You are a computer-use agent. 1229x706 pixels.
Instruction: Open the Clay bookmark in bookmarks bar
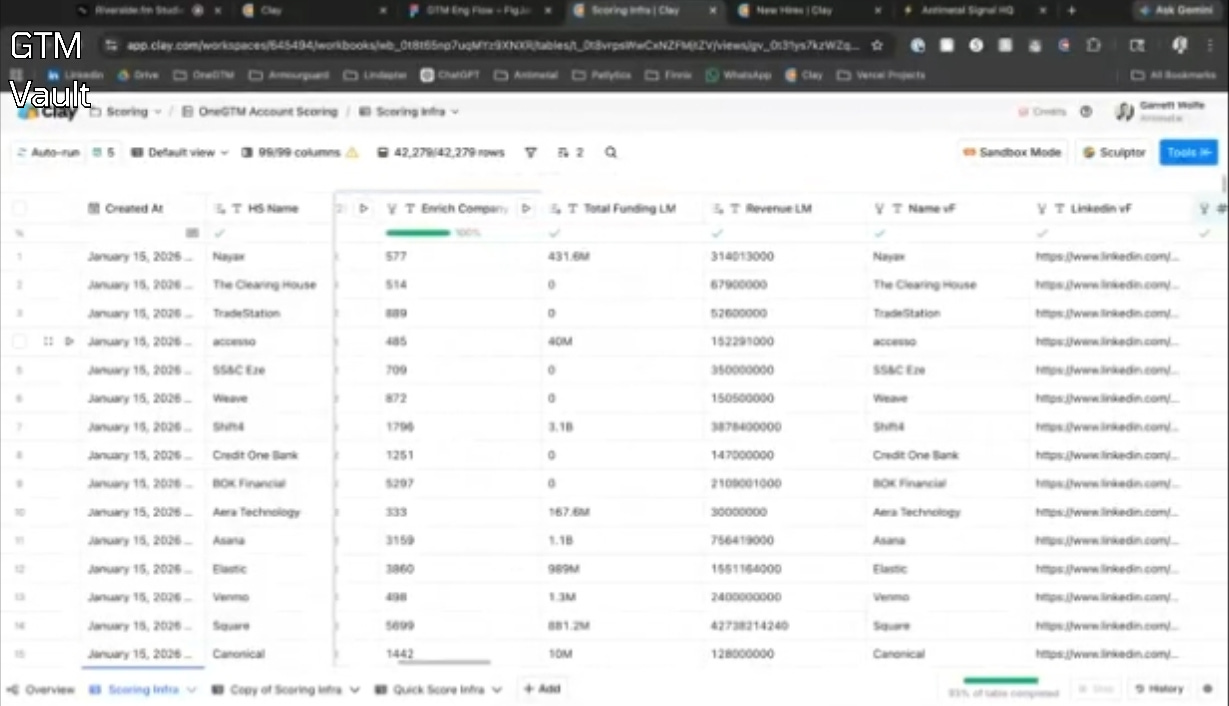(x=805, y=75)
